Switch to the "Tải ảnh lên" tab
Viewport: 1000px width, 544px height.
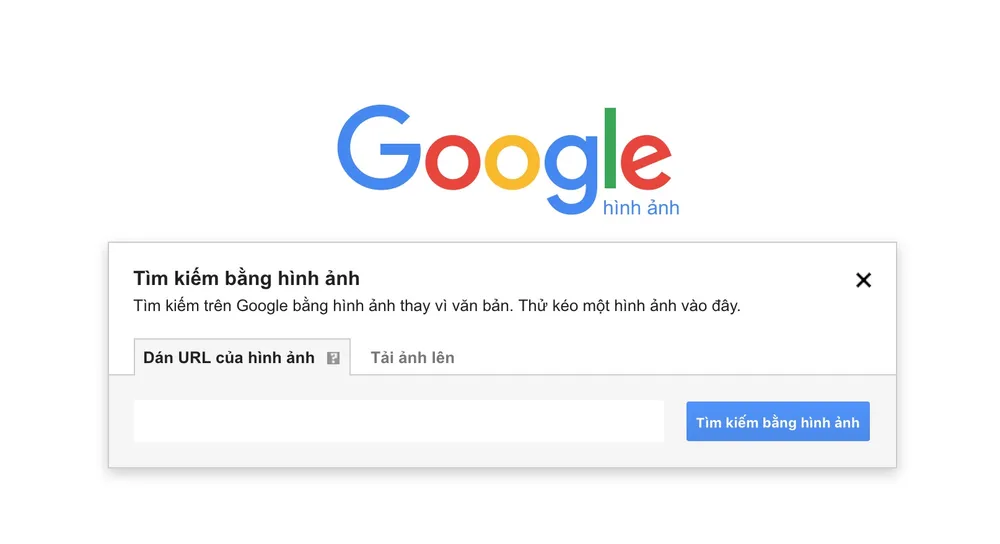412,358
